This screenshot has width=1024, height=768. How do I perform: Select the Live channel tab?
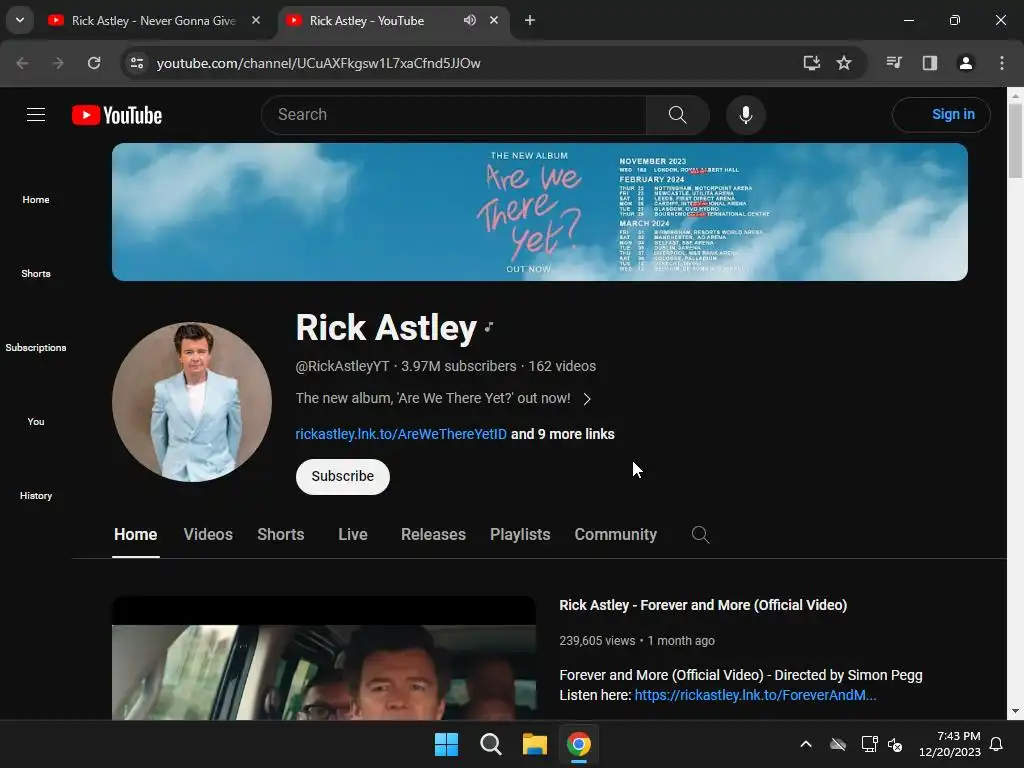(353, 535)
